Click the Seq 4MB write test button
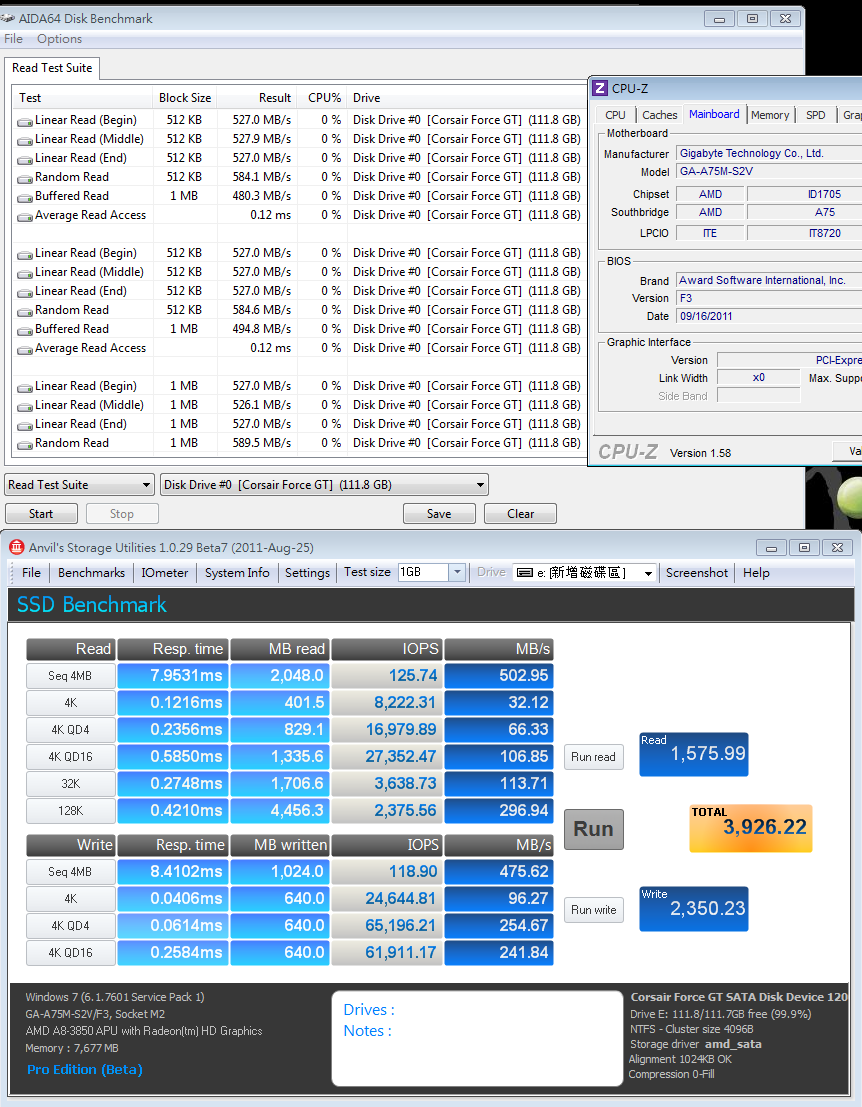The height and width of the screenshot is (1107, 862). click(71, 872)
